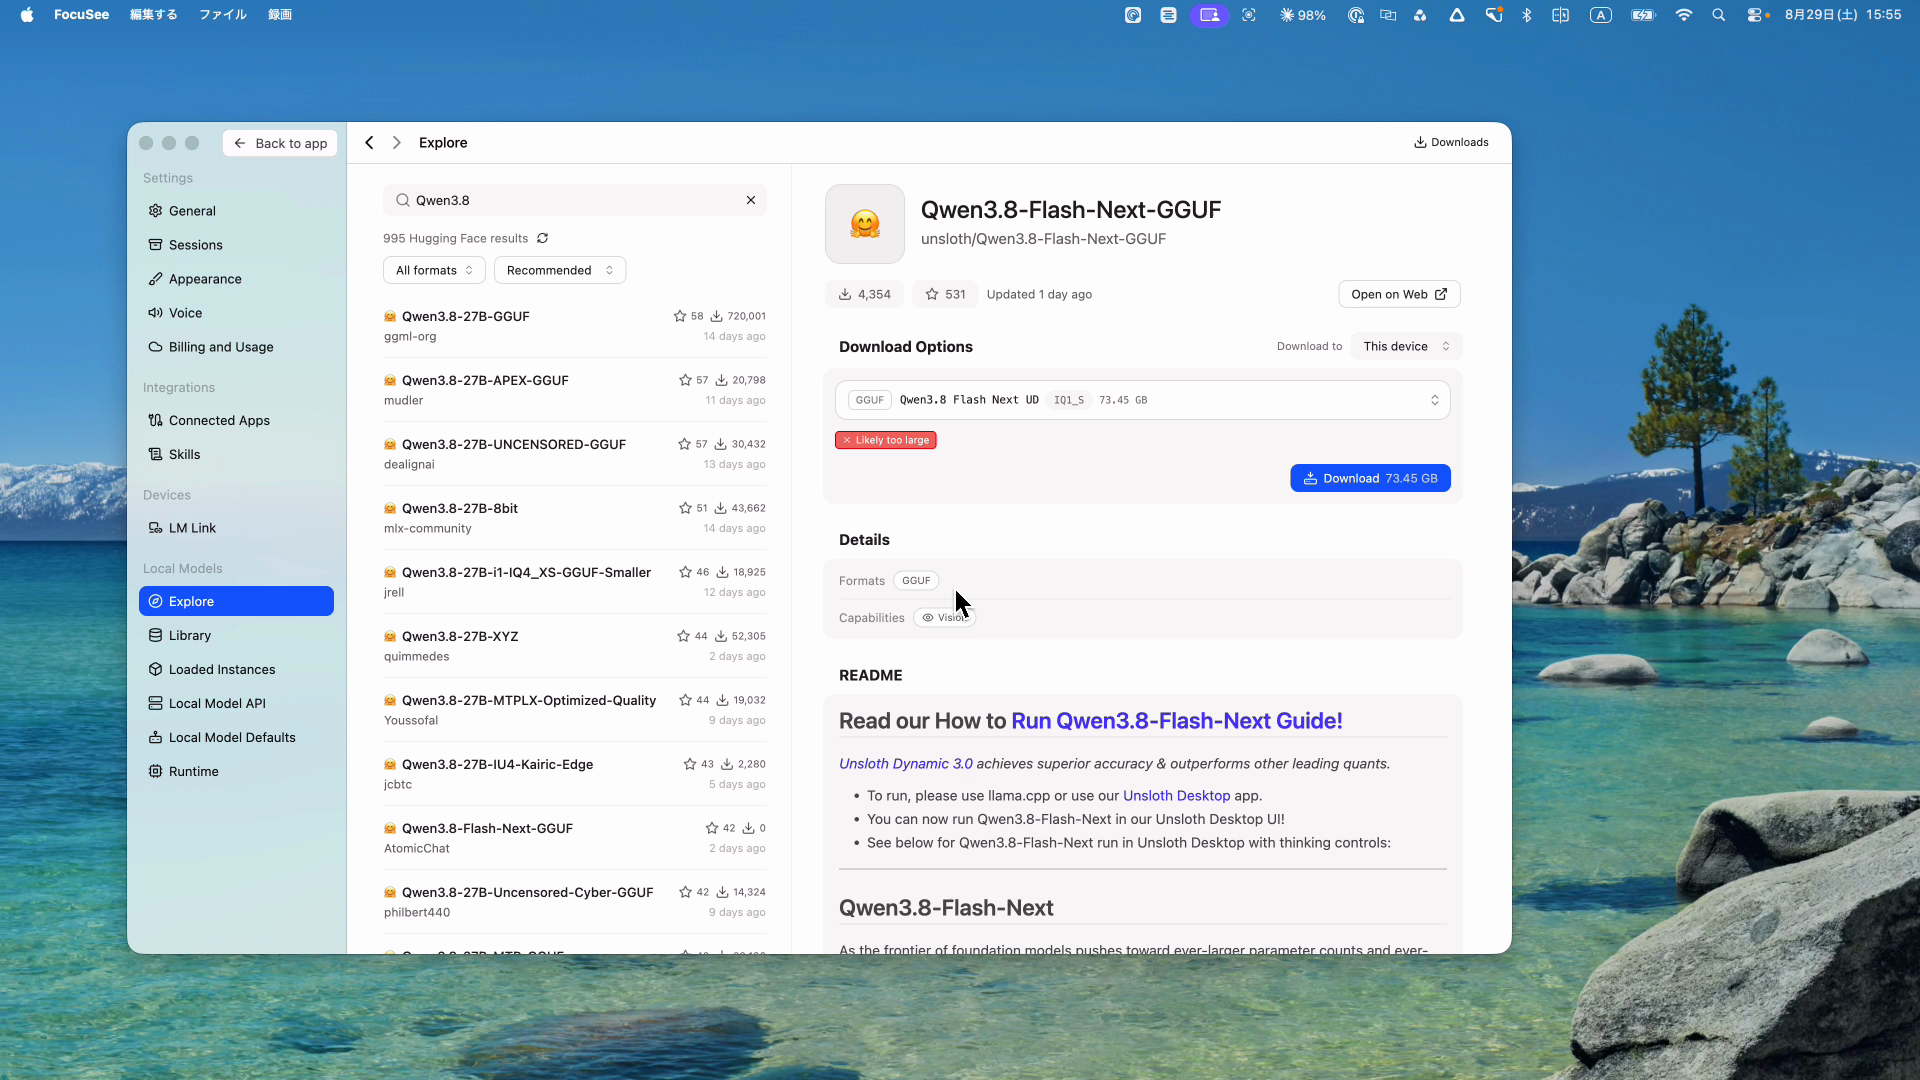This screenshot has height=1080, width=1920.
Task: Click Download 73.45 GB button
Action: (x=1370, y=478)
